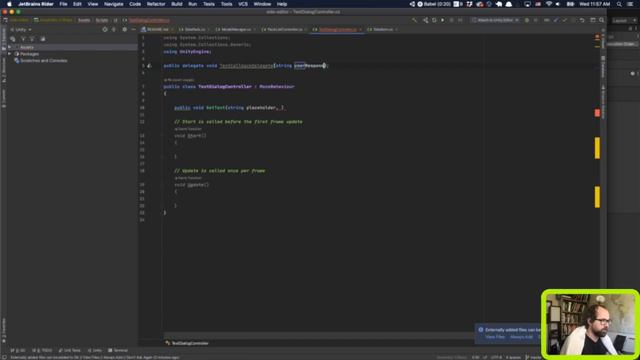Image resolution: width=640 pixels, height=360 pixels.
Task: Click the Scripts breadcrumb in navigation bar
Action: click(x=102, y=20)
